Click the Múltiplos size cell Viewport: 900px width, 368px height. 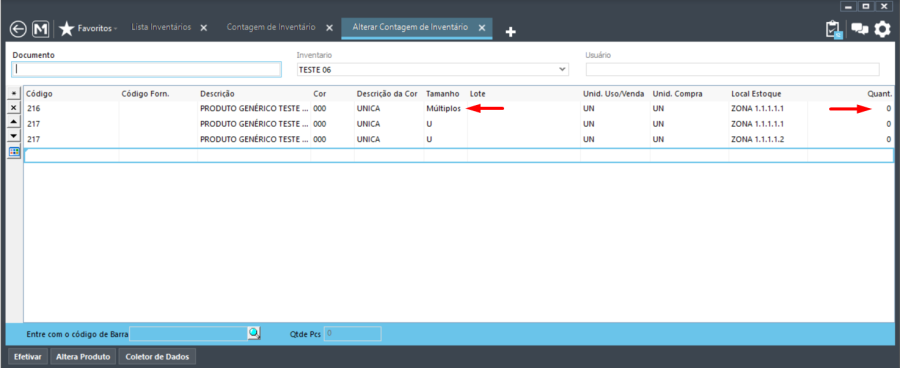coord(443,108)
